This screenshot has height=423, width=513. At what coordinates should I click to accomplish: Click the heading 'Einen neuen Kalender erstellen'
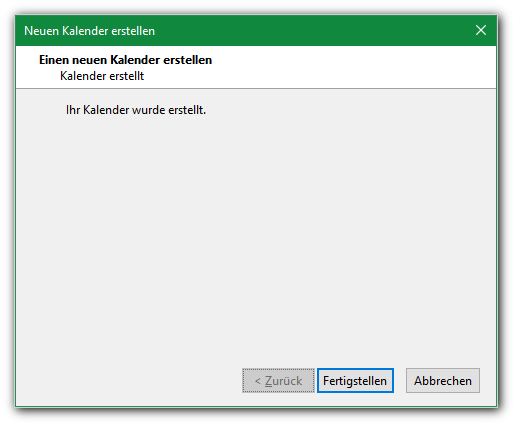click(x=125, y=60)
